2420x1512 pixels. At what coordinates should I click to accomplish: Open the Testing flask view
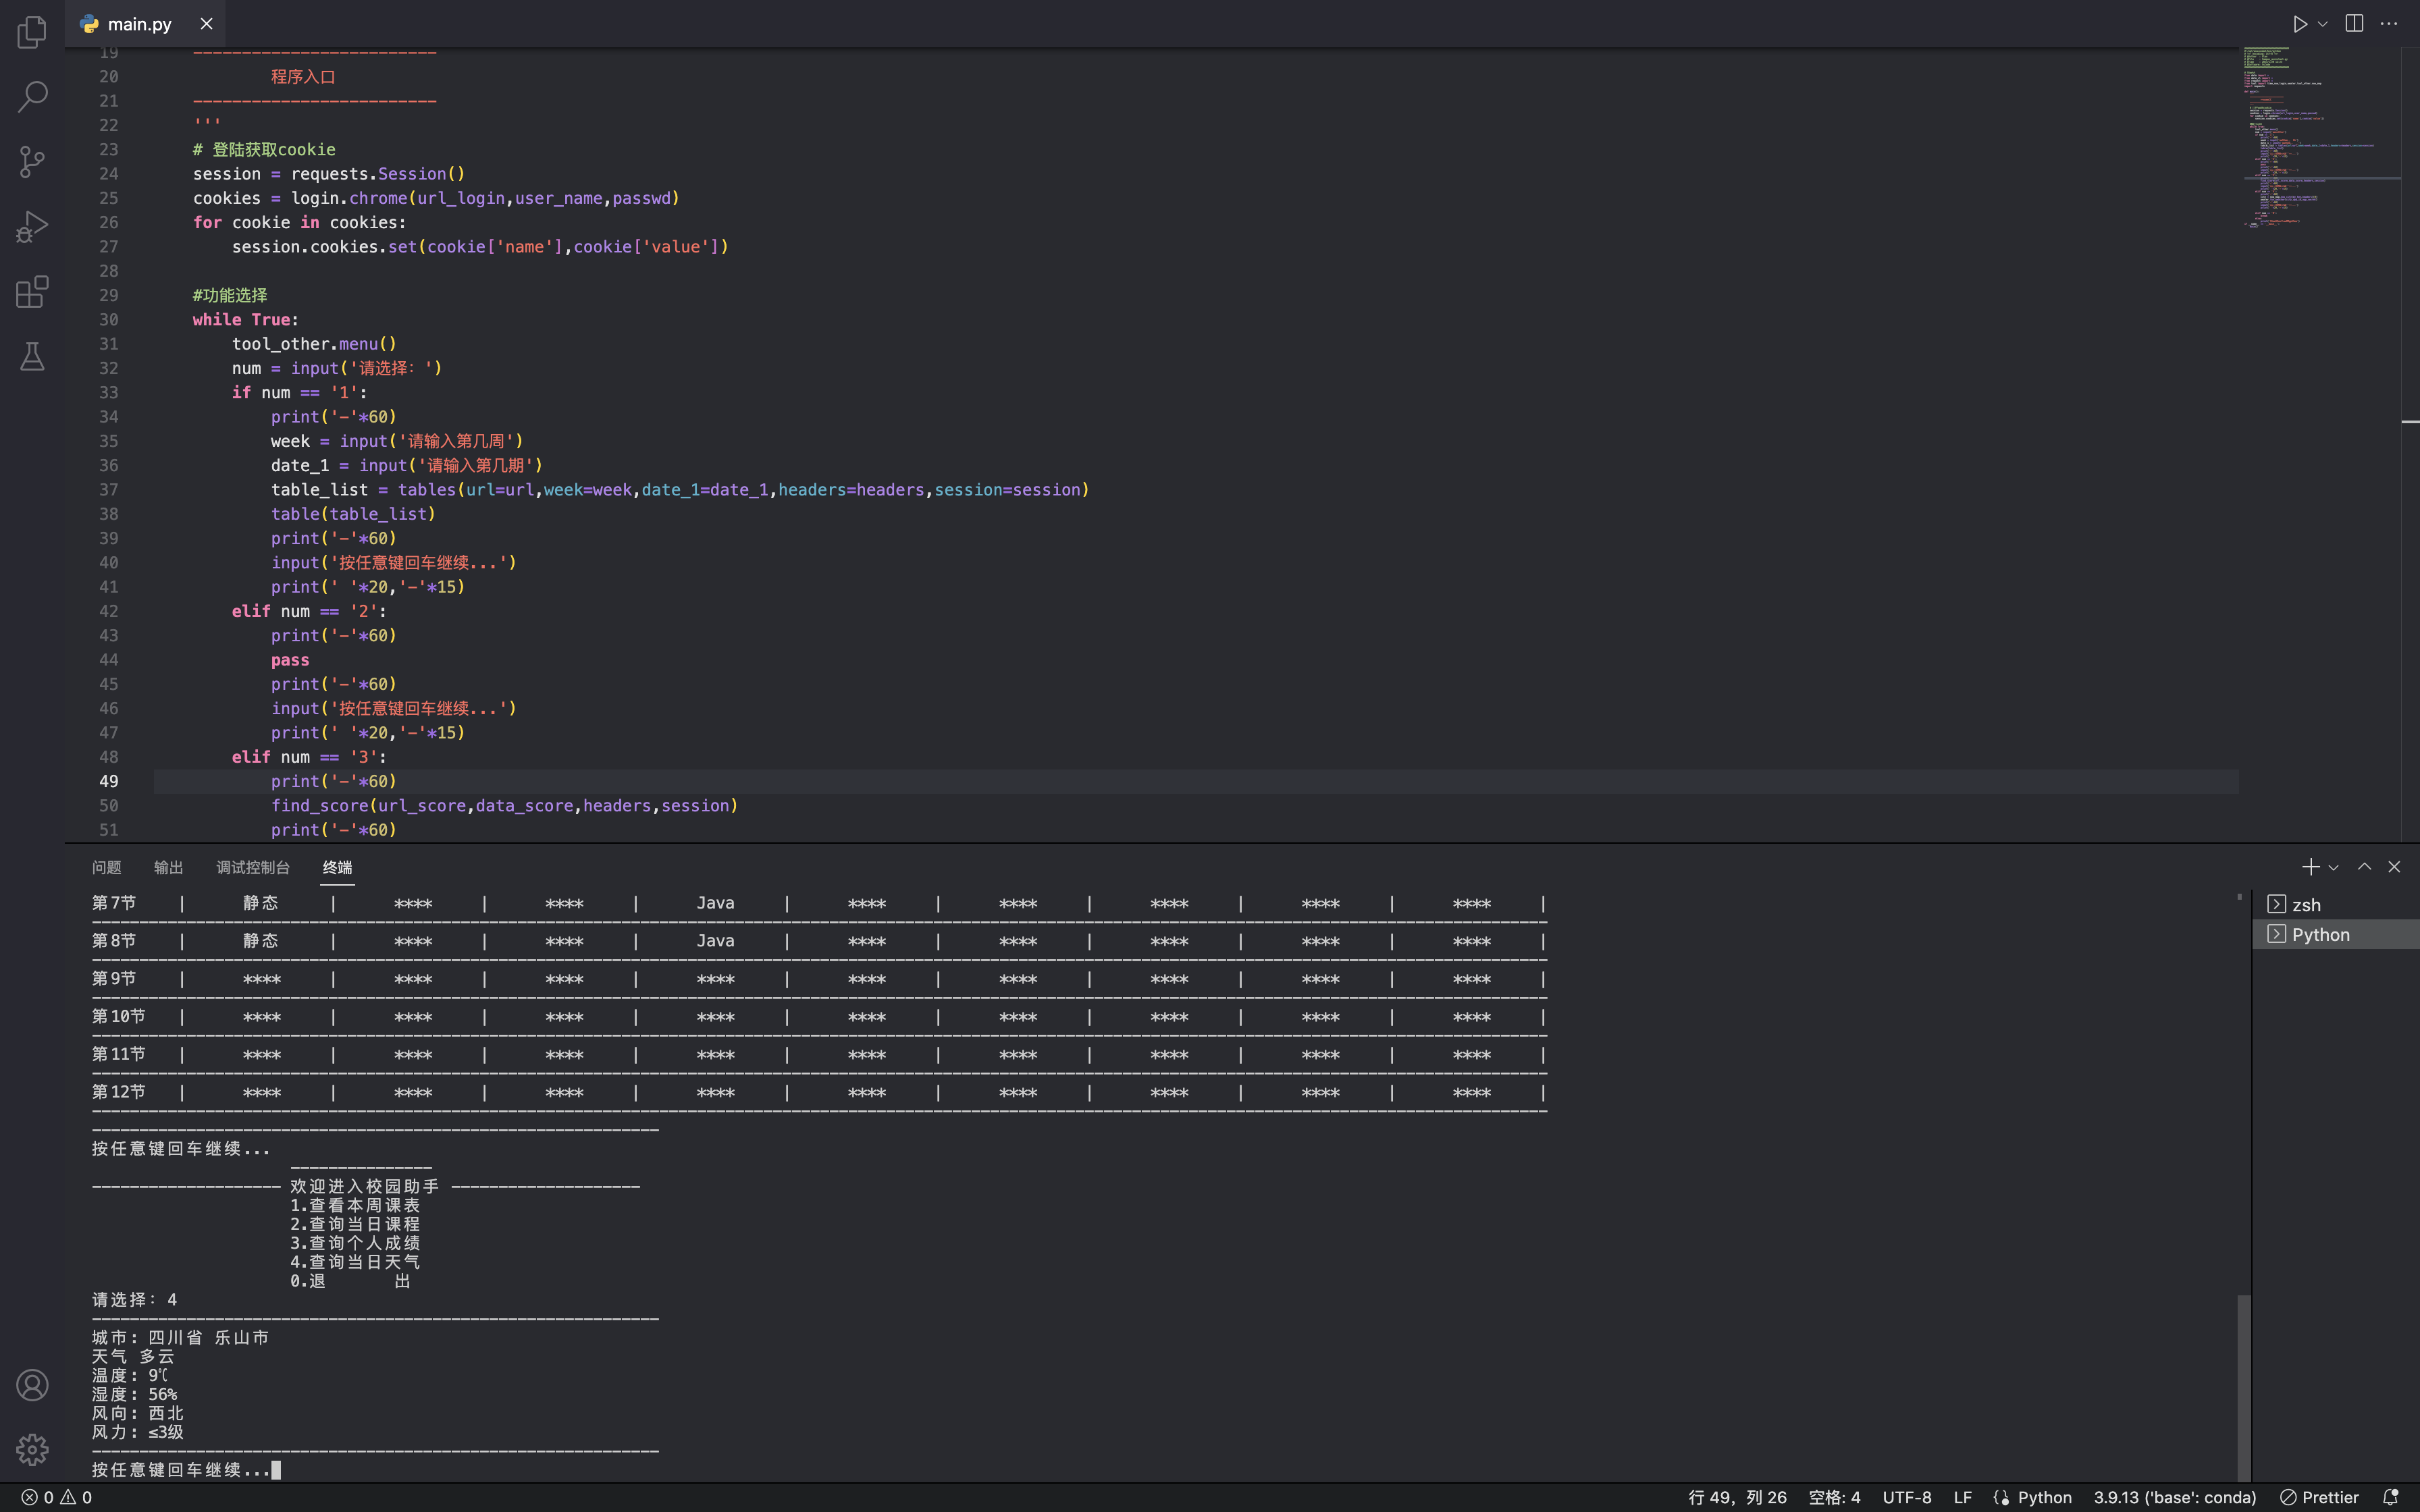(32, 357)
